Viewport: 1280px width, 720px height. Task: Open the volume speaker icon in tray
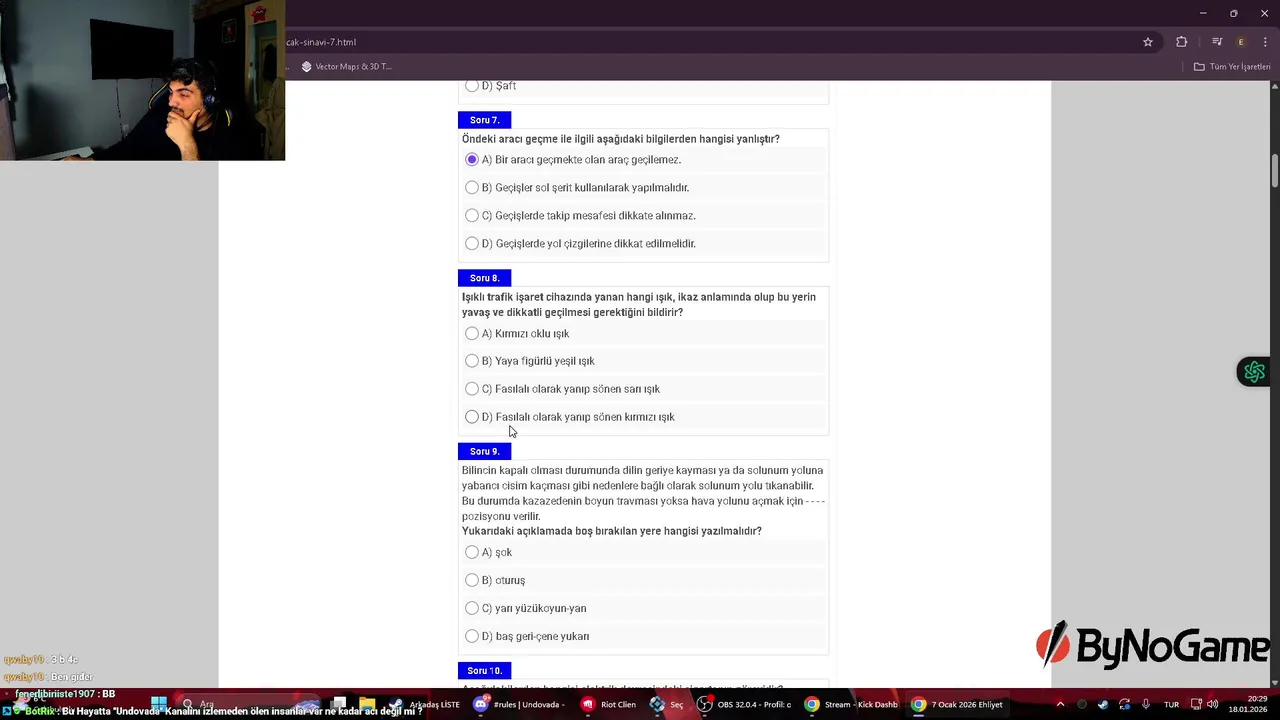(1212, 704)
